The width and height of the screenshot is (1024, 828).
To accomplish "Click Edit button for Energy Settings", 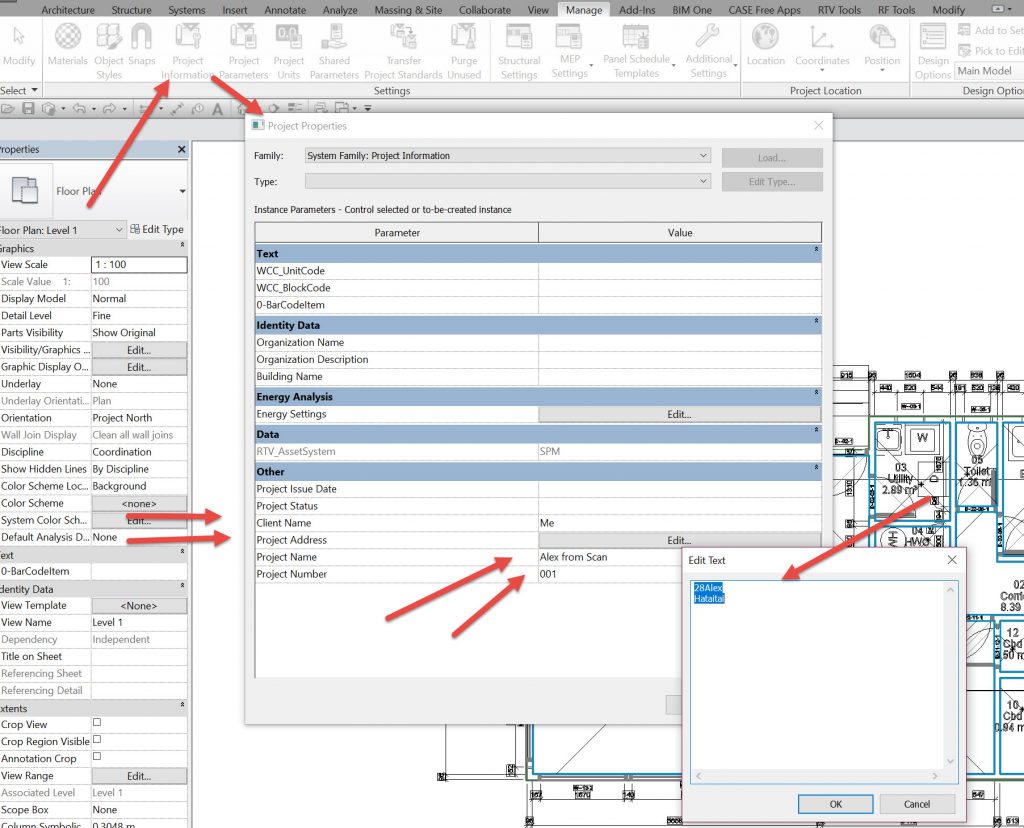I will pos(679,414).
